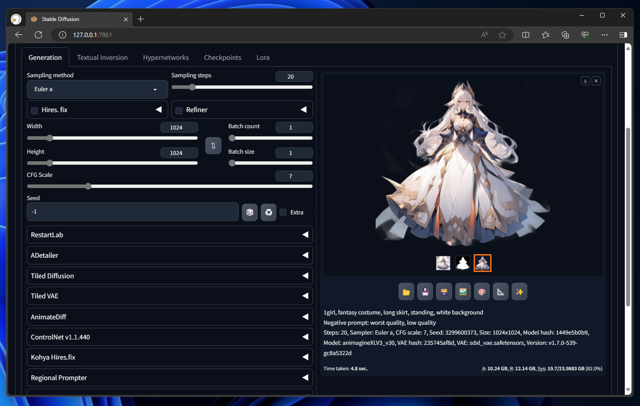Expand the ControlNet v1.1.440 panel
640x406 pixels.
coord(169,337)
